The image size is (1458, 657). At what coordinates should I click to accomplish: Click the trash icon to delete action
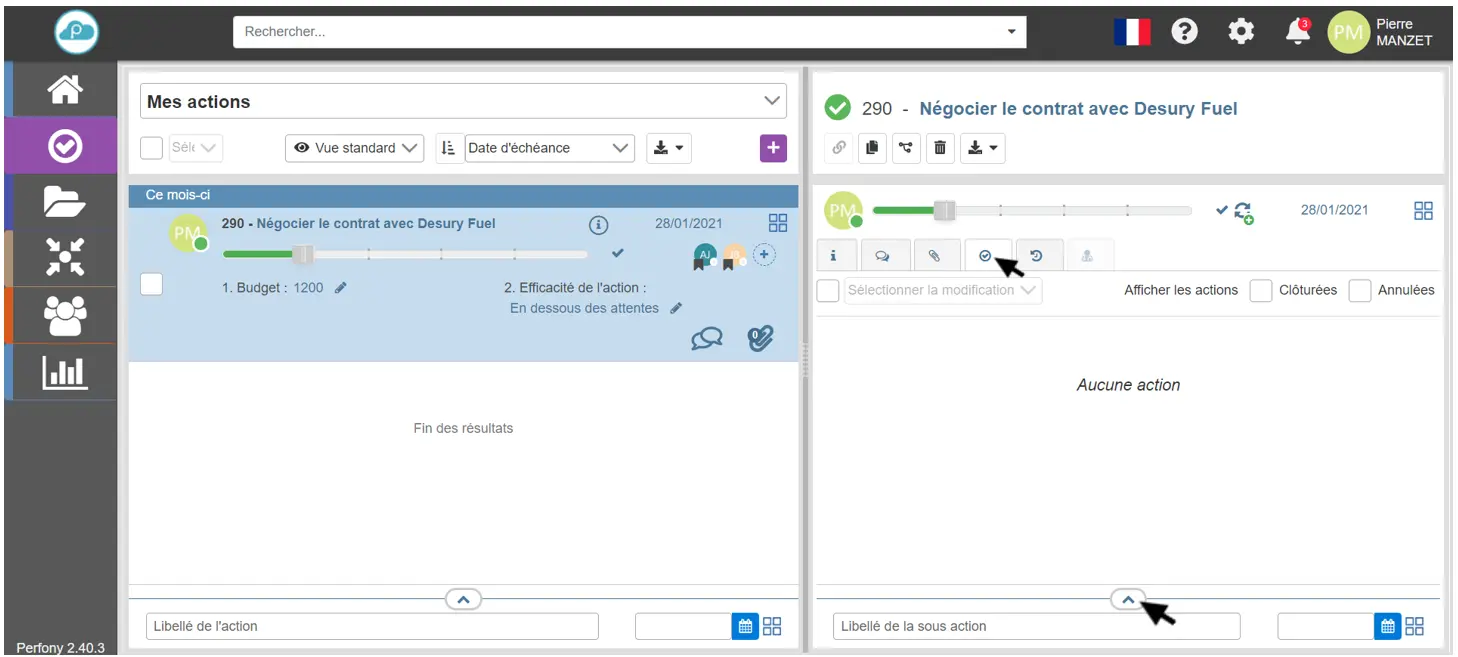coord(940,148)
